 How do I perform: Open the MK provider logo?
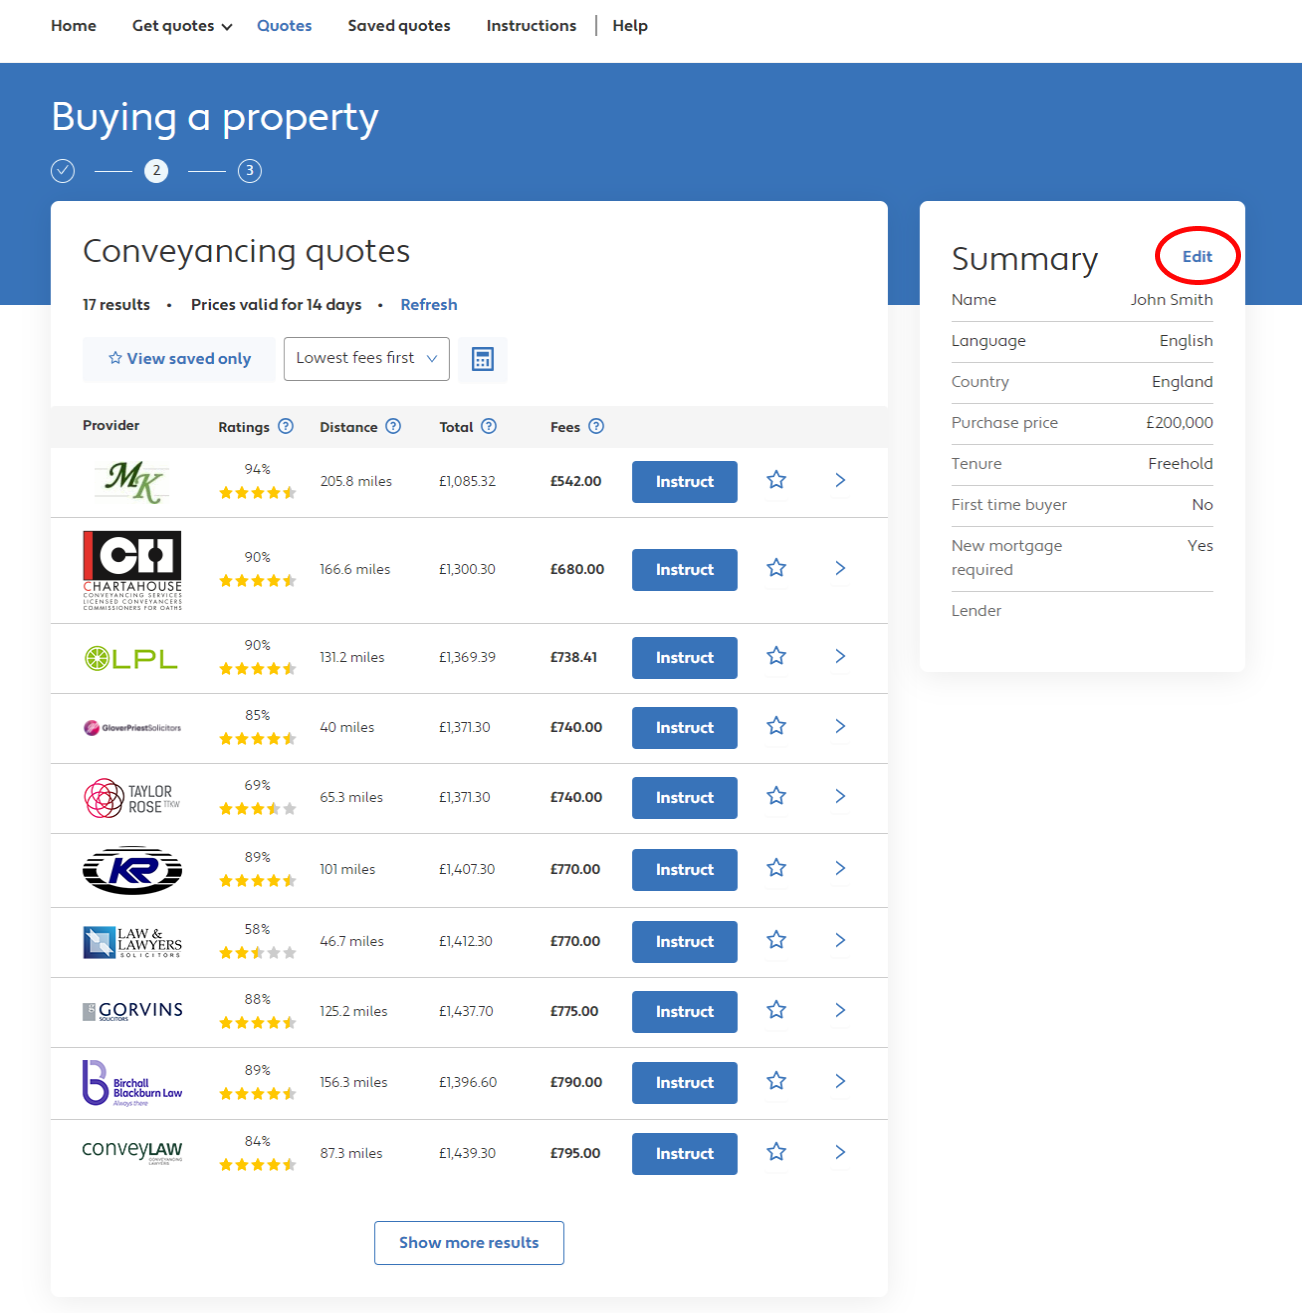click(x=133, y=481)
